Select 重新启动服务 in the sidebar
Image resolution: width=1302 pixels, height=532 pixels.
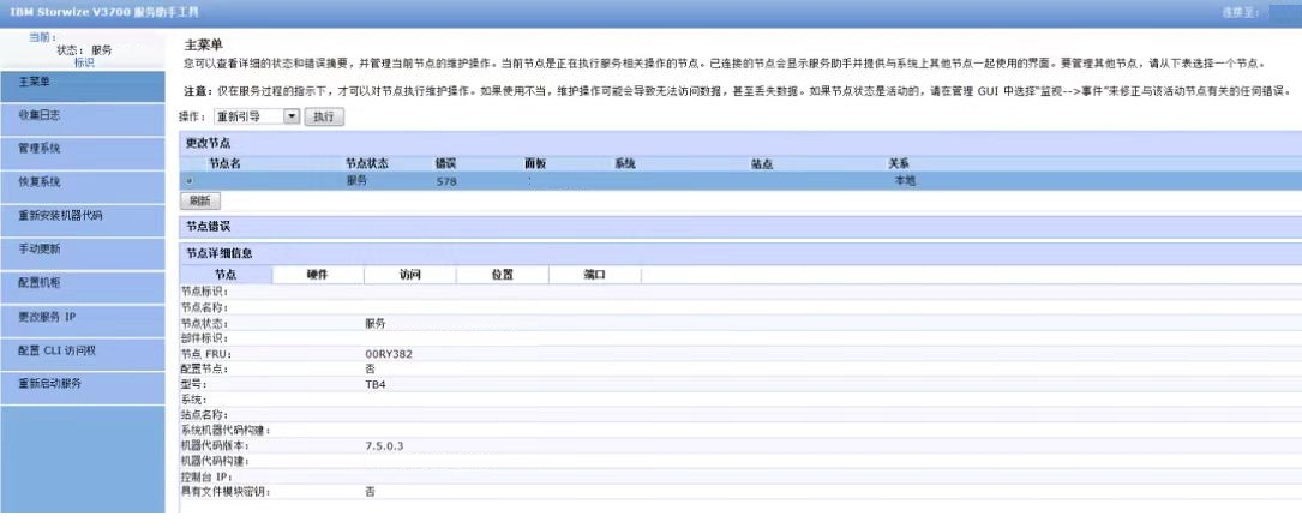82,385
